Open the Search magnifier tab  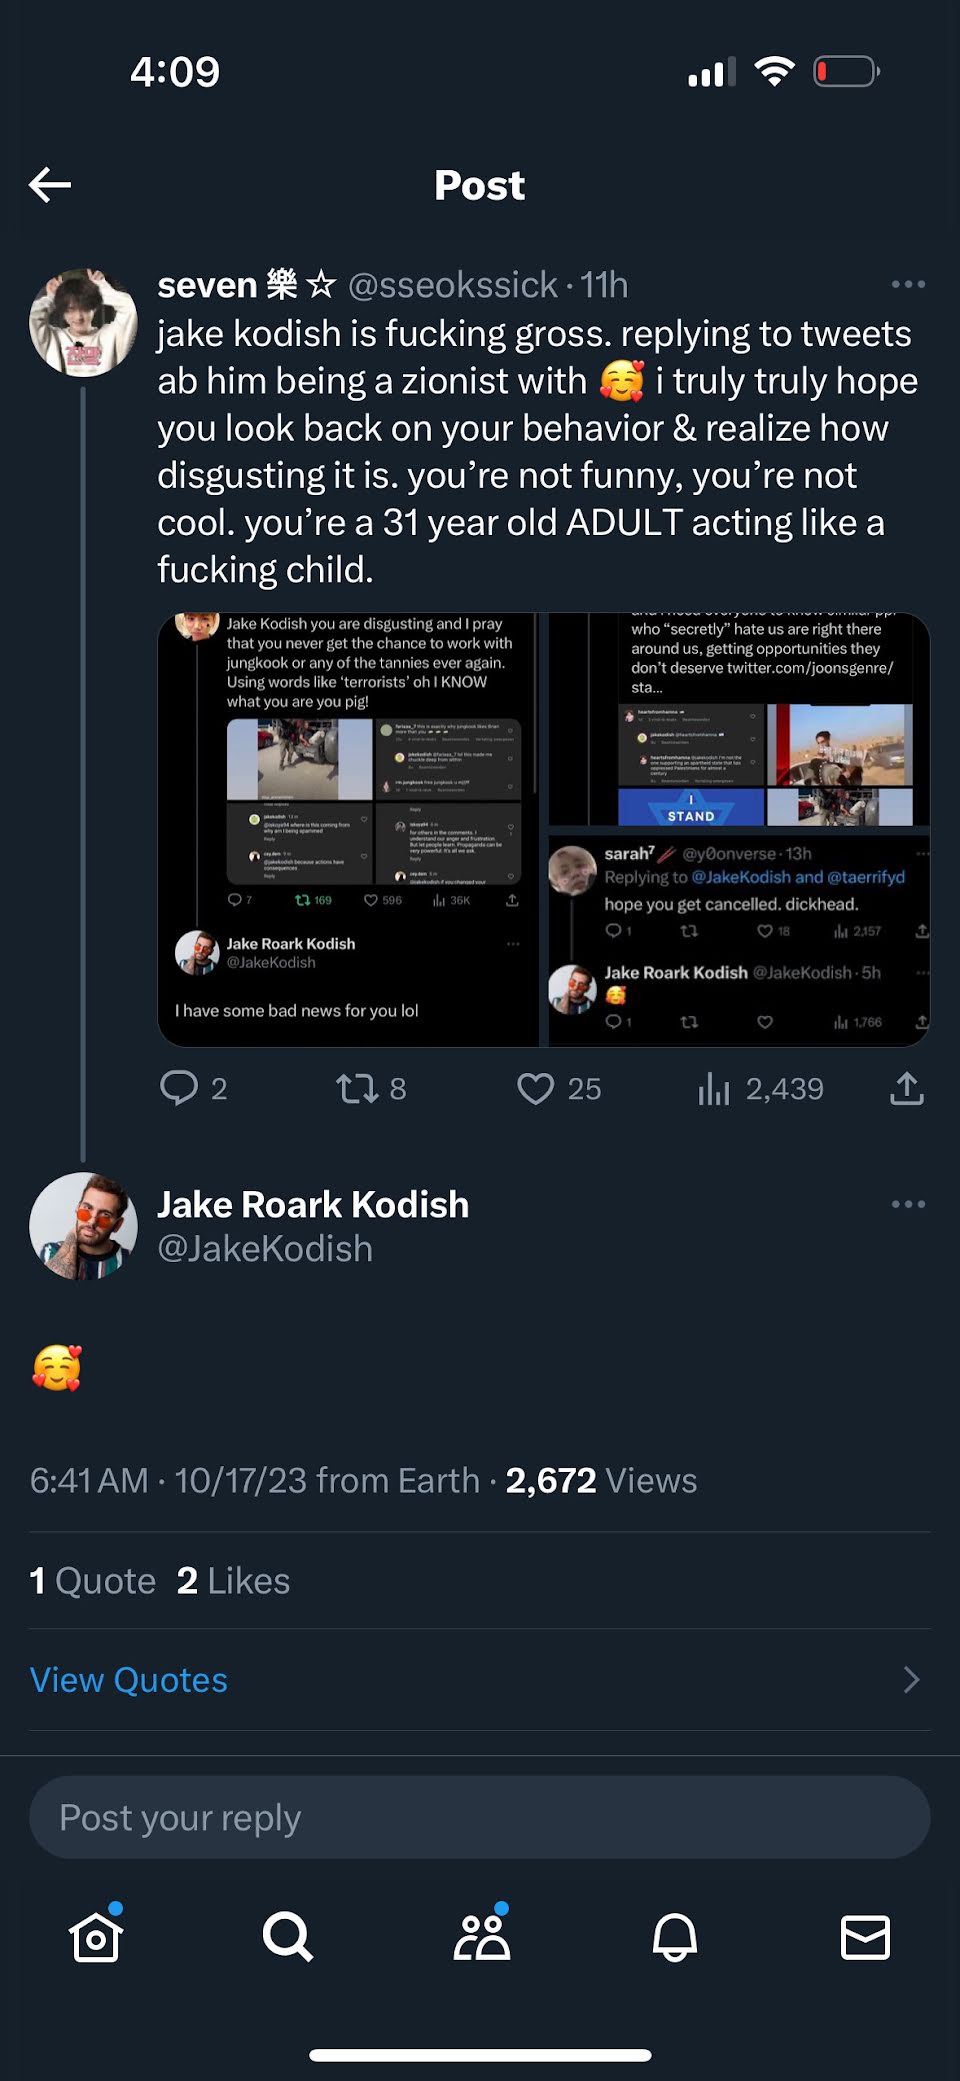coord(287,1937)
